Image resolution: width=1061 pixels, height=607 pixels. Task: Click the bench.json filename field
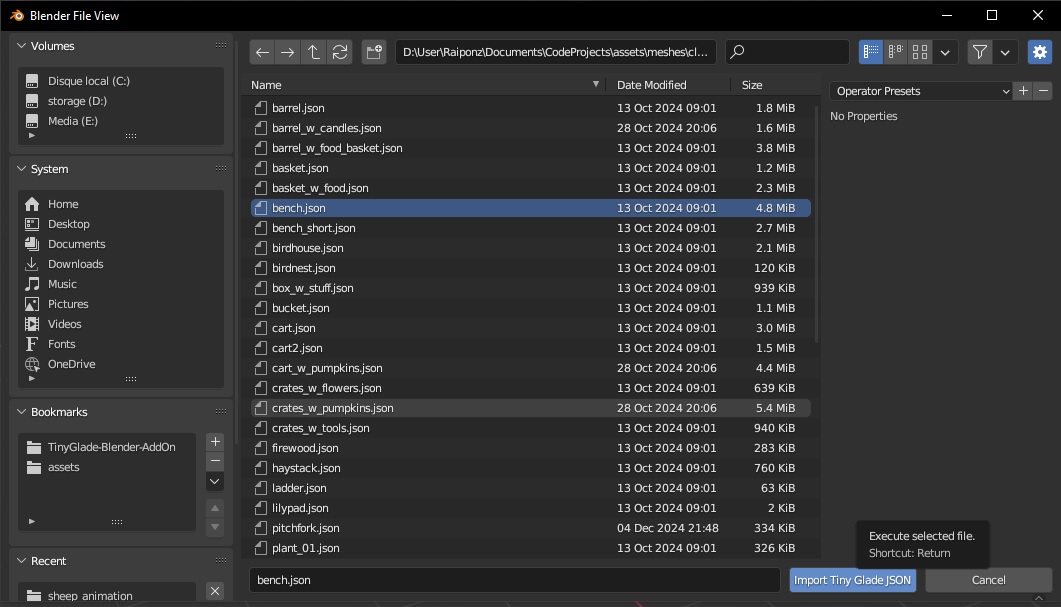tap(514, 580)
